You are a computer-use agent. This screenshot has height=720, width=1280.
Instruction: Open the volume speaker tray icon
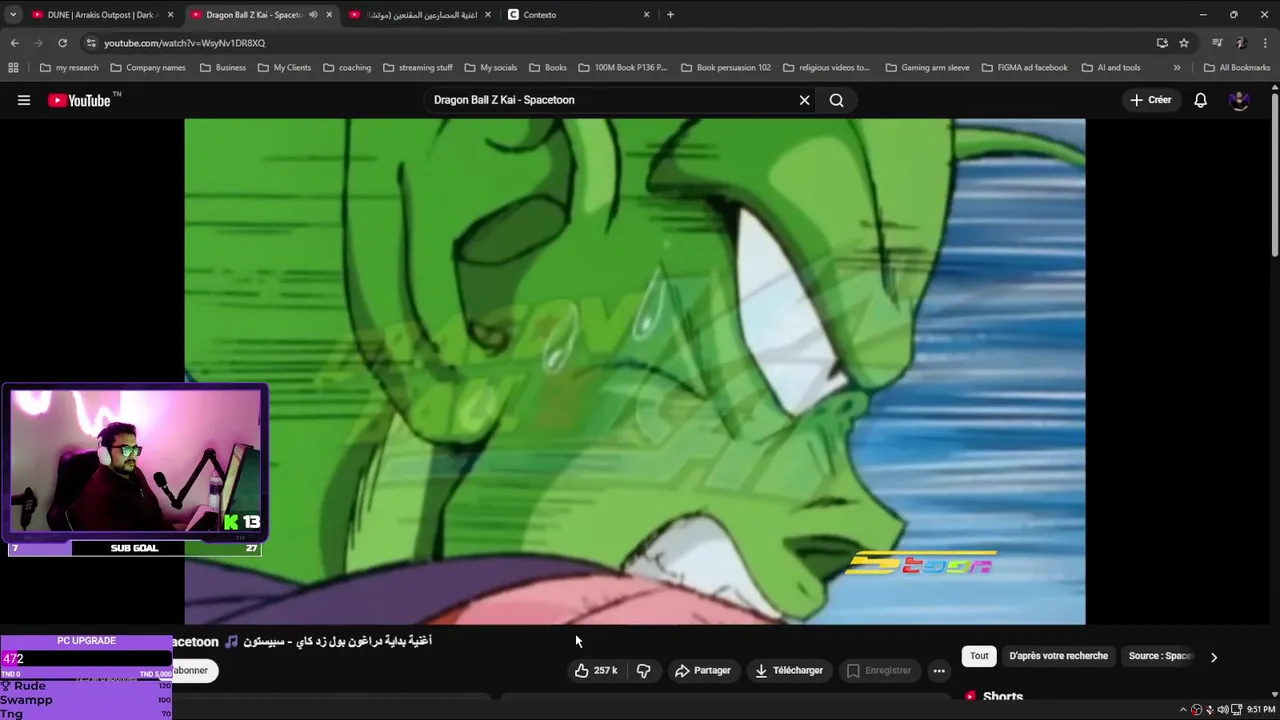pyautogui.click(x=1223, y=709)
